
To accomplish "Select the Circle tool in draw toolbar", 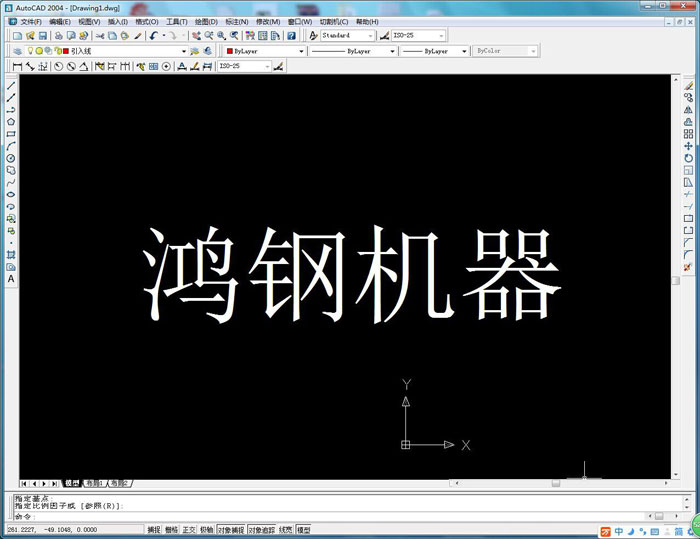I will (11, 158).
